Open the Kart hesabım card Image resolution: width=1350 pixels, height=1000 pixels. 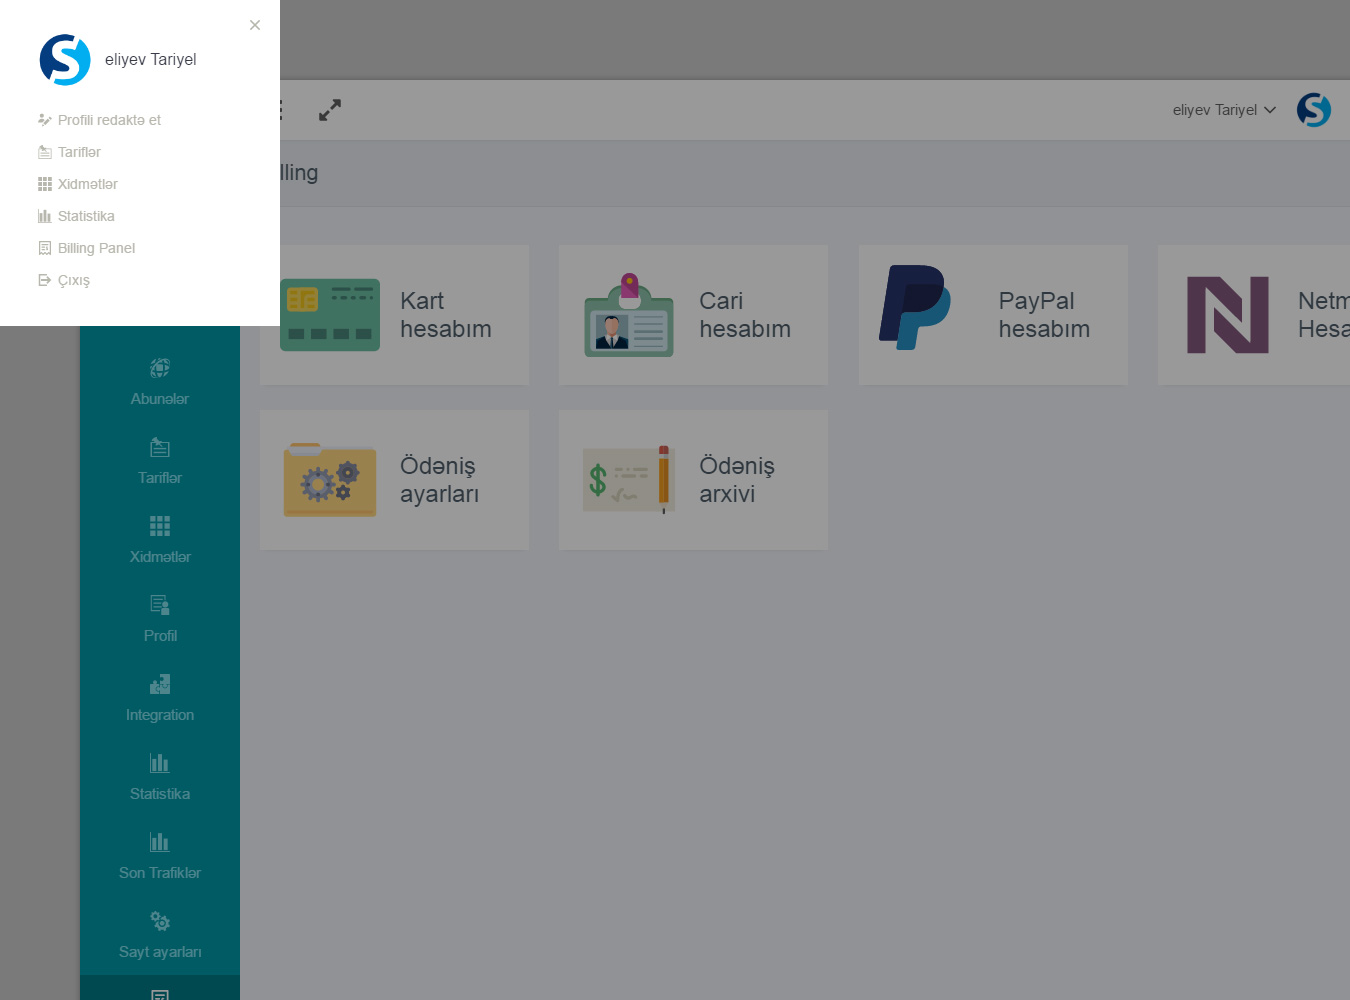coord(394,315)
